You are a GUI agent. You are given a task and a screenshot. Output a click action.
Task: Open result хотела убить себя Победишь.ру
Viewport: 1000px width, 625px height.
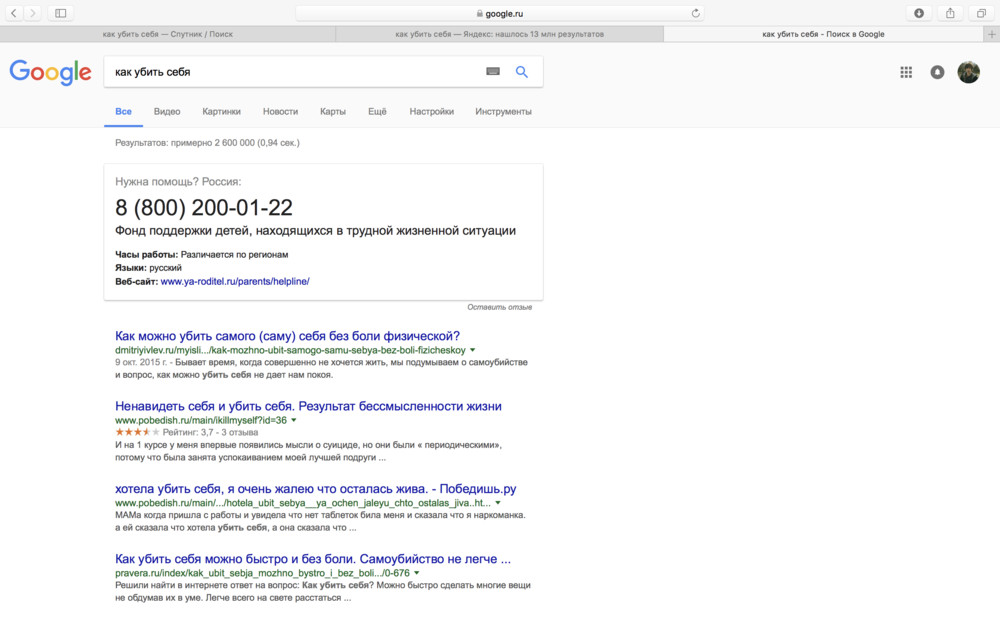coord(316,489)
